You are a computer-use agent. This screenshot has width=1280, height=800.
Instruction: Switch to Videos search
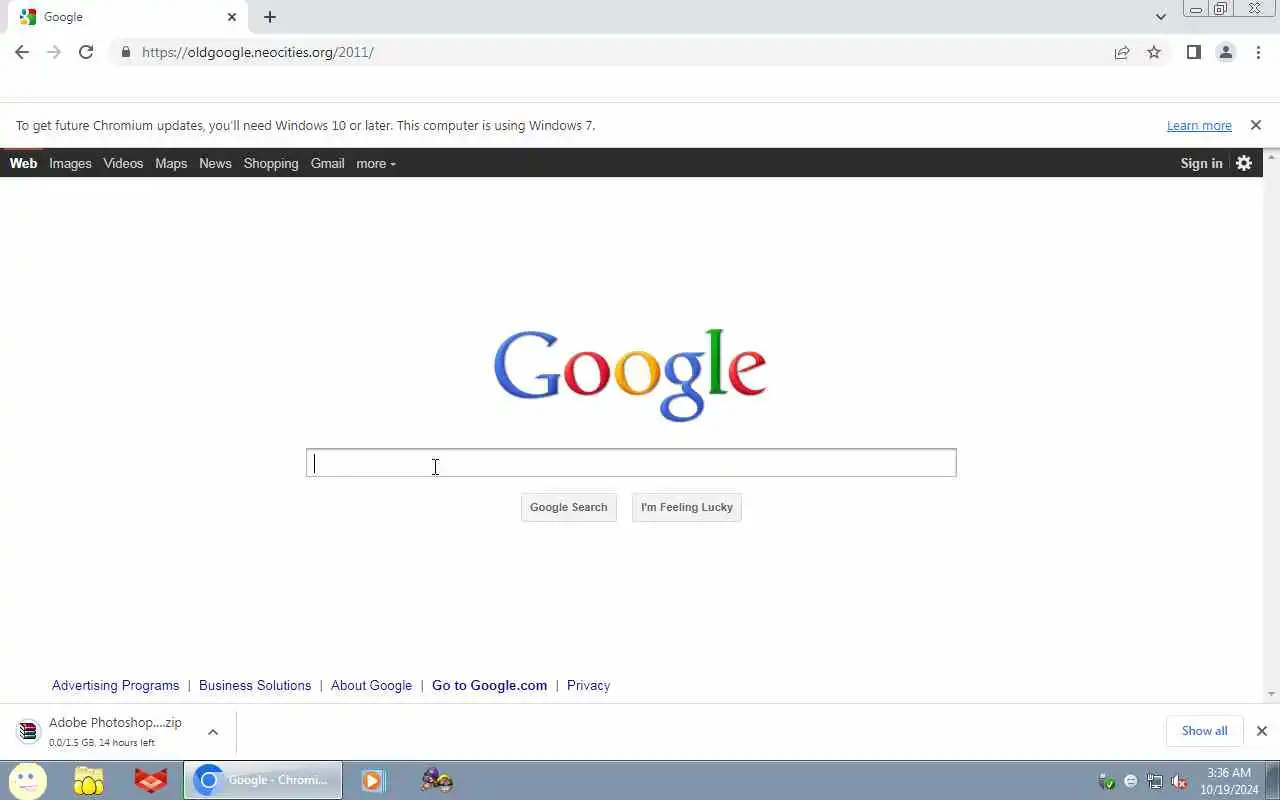pyautogui.click(x=123, y=163)
